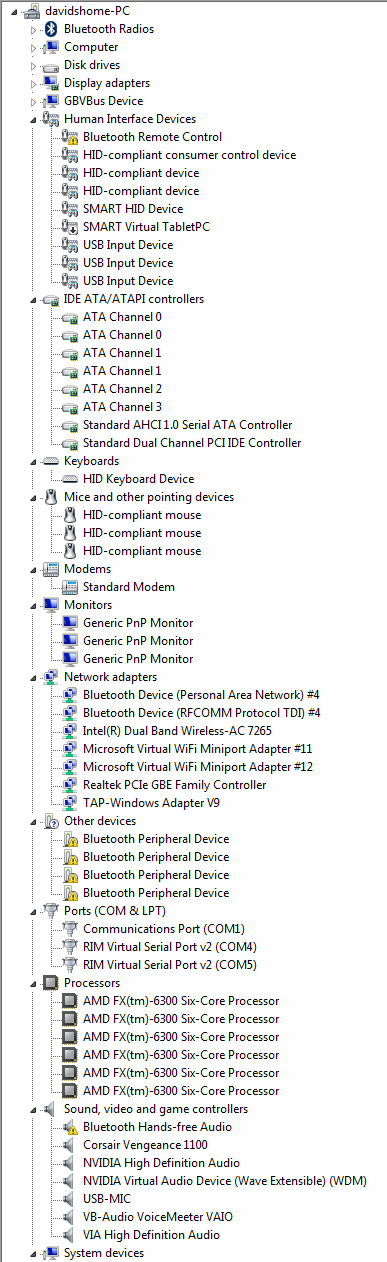
Task: Collapse the Ports (COM & LPT) category
Action: tap(34, 911)
